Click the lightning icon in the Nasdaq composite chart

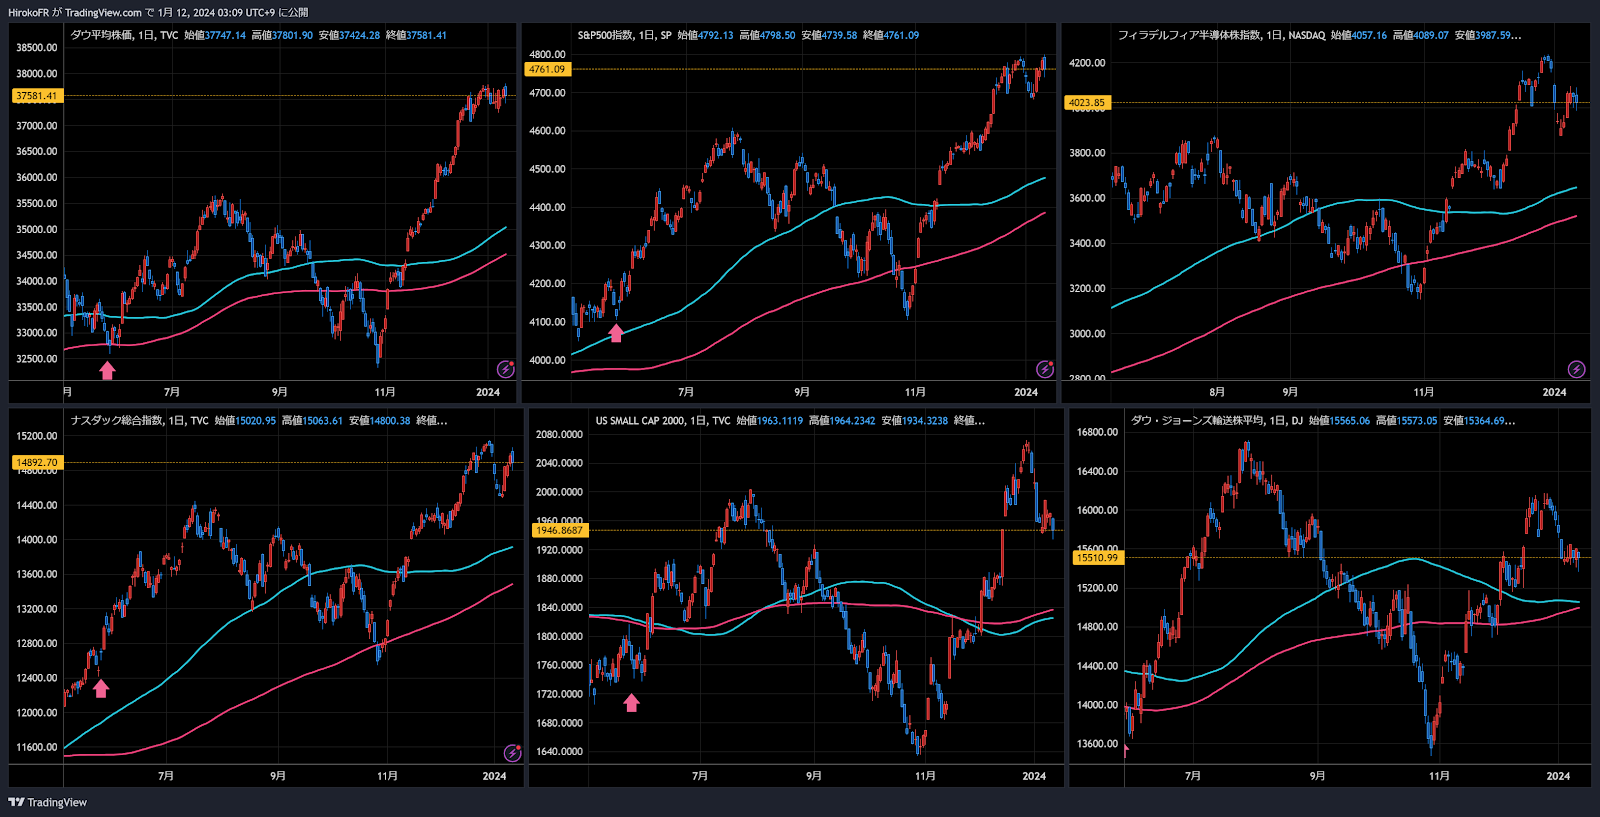click(513, 753)
